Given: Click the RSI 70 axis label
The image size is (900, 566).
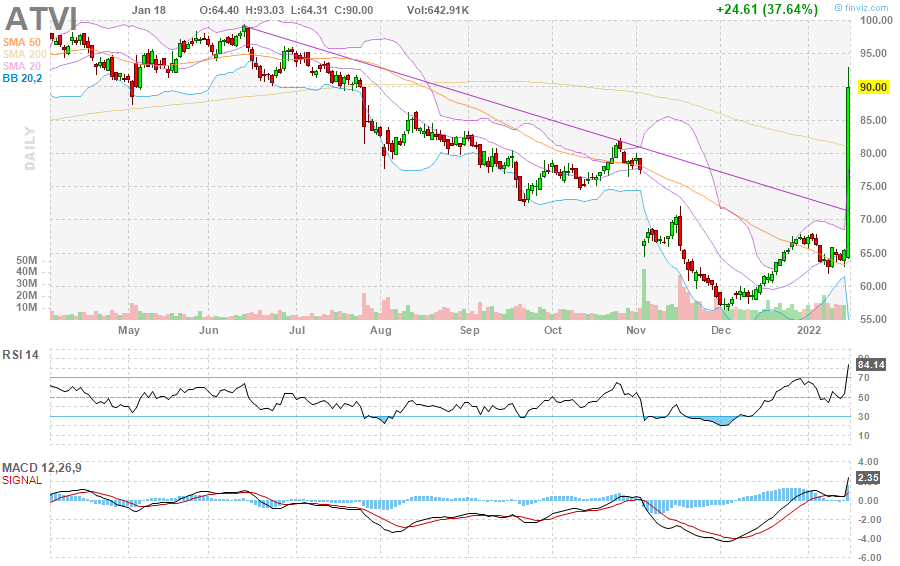Looking at the screenshot, I should pos(863,378).
